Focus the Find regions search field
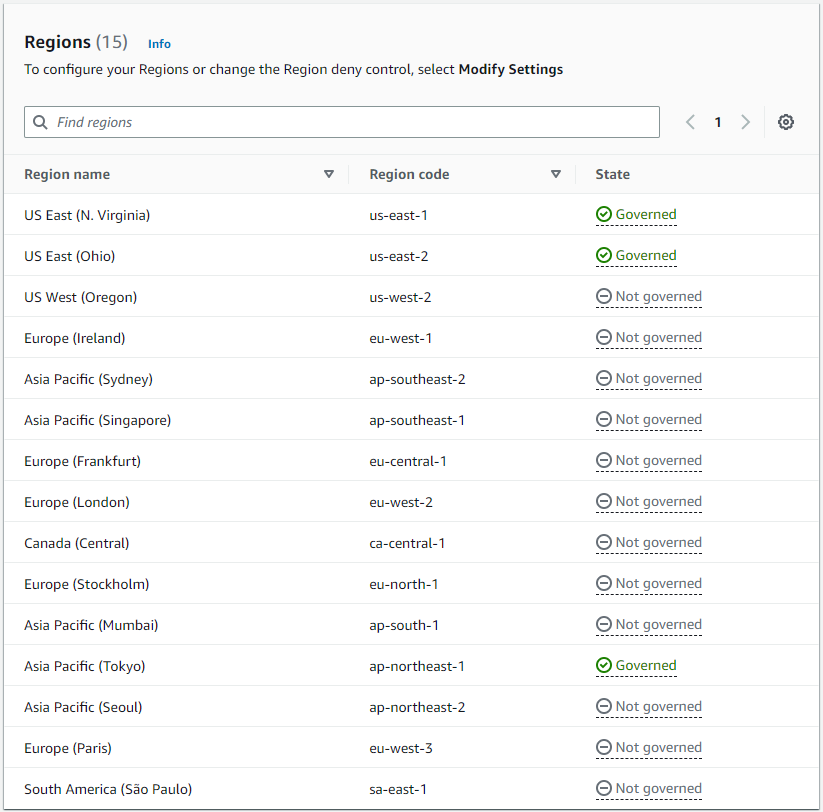Image resolution: width=823 pixels, height=812 pixels. tap(350, 122)
